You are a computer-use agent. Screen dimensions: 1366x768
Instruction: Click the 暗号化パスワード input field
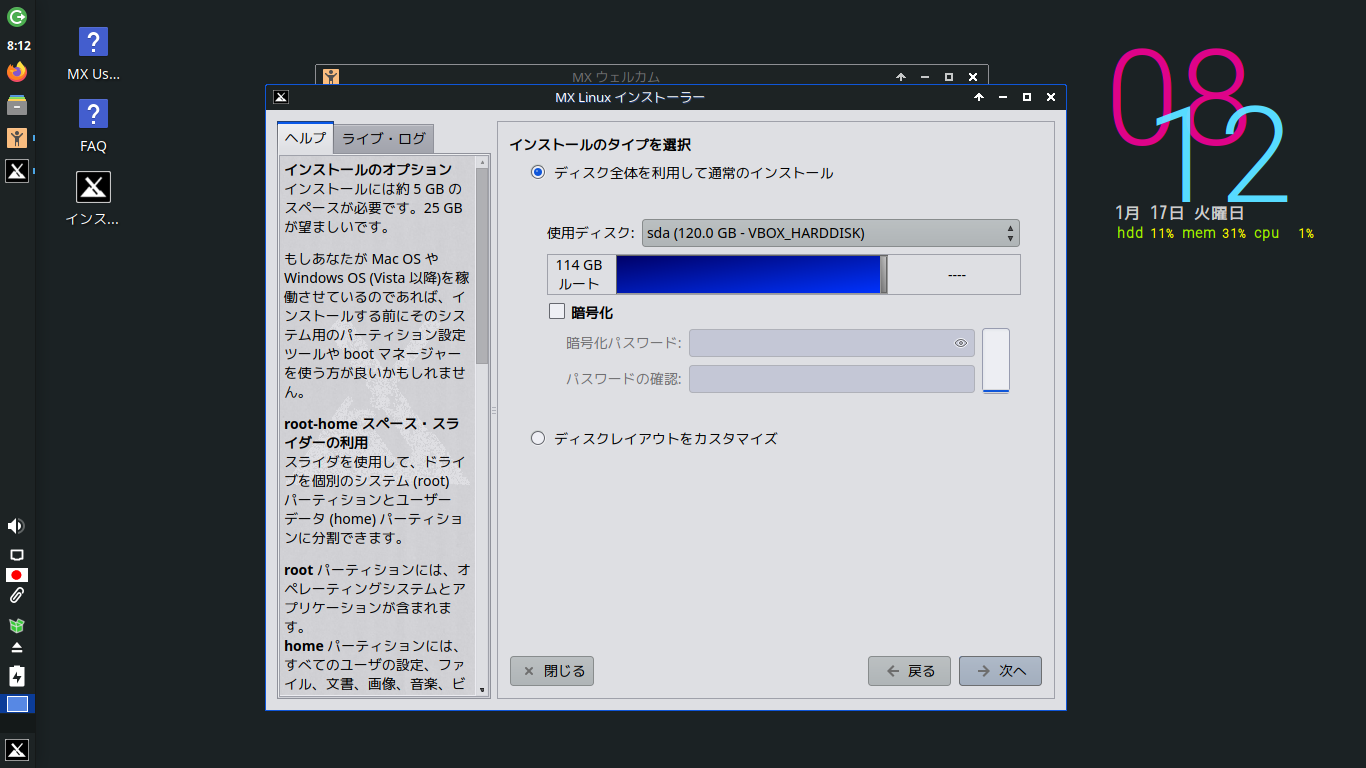pyautogui.click(x=832, y=343)
